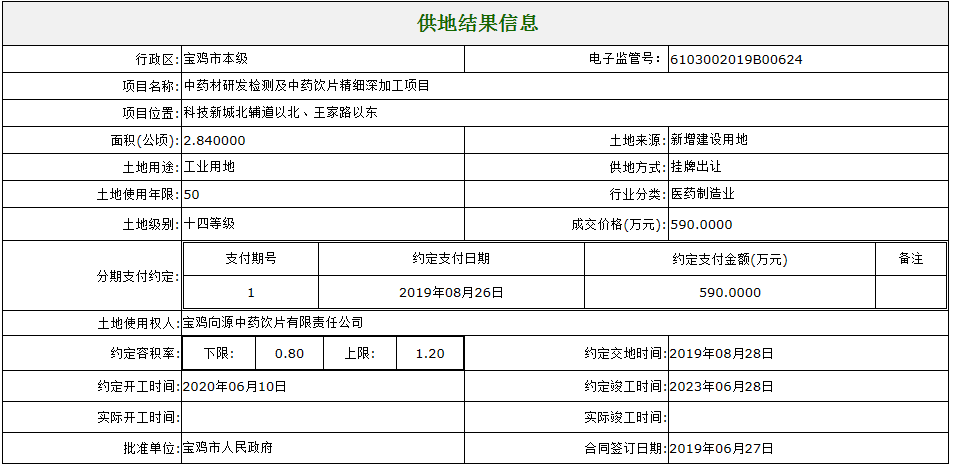Select the area value 2.840000
This screenshot has width=953, height=468.
215,140
